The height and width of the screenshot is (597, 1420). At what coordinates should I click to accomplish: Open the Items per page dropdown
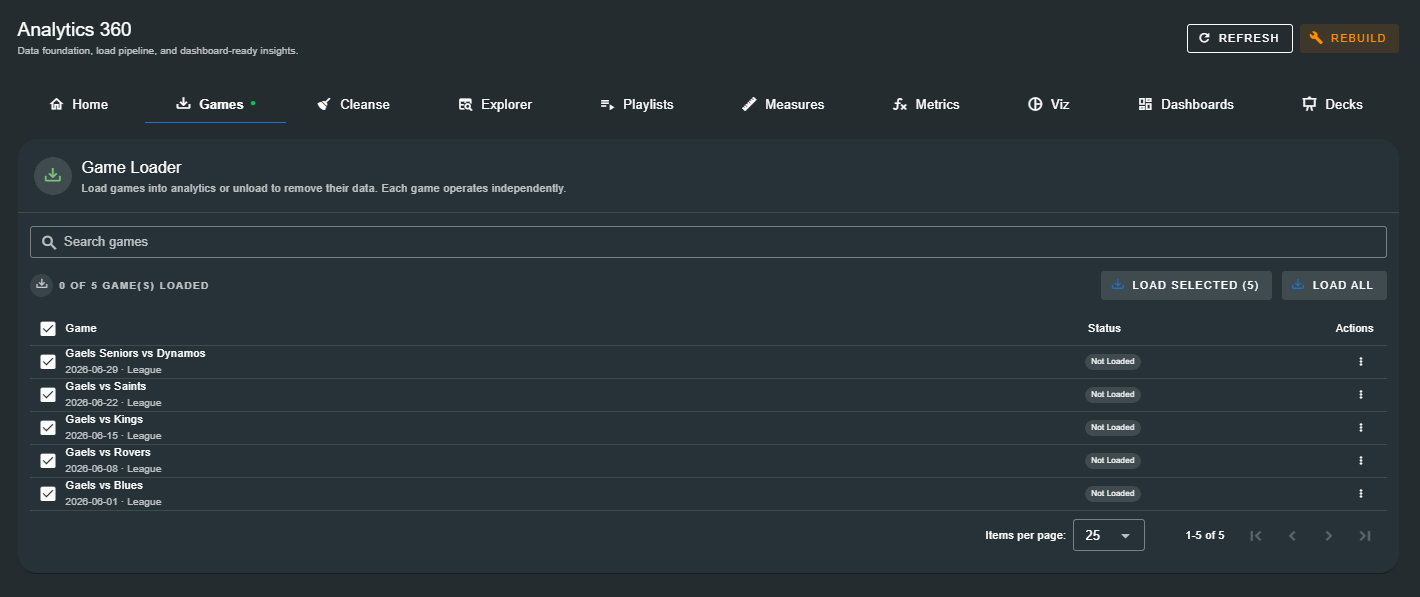click(1108, 535)
